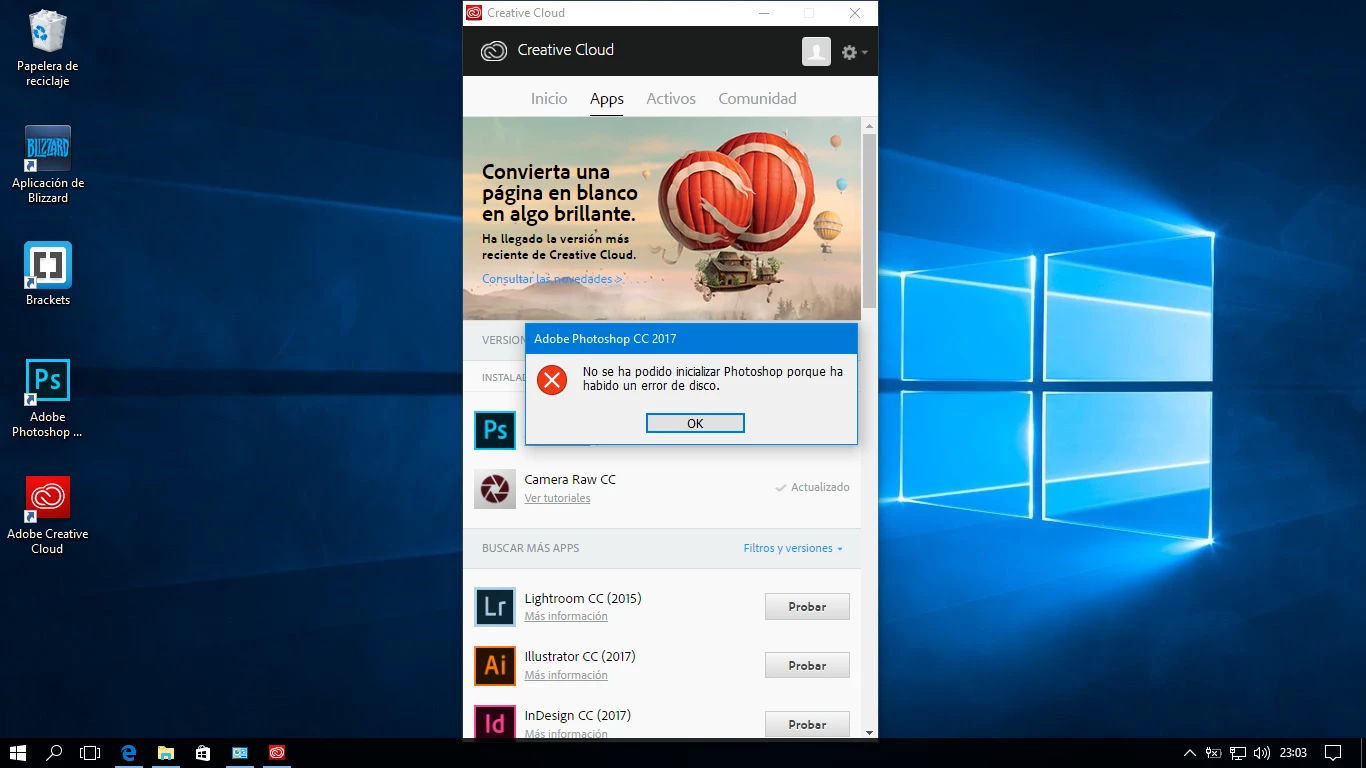Click Probar for Illustrator CC (2017)
1366x768 pixels.
(807, 665)
